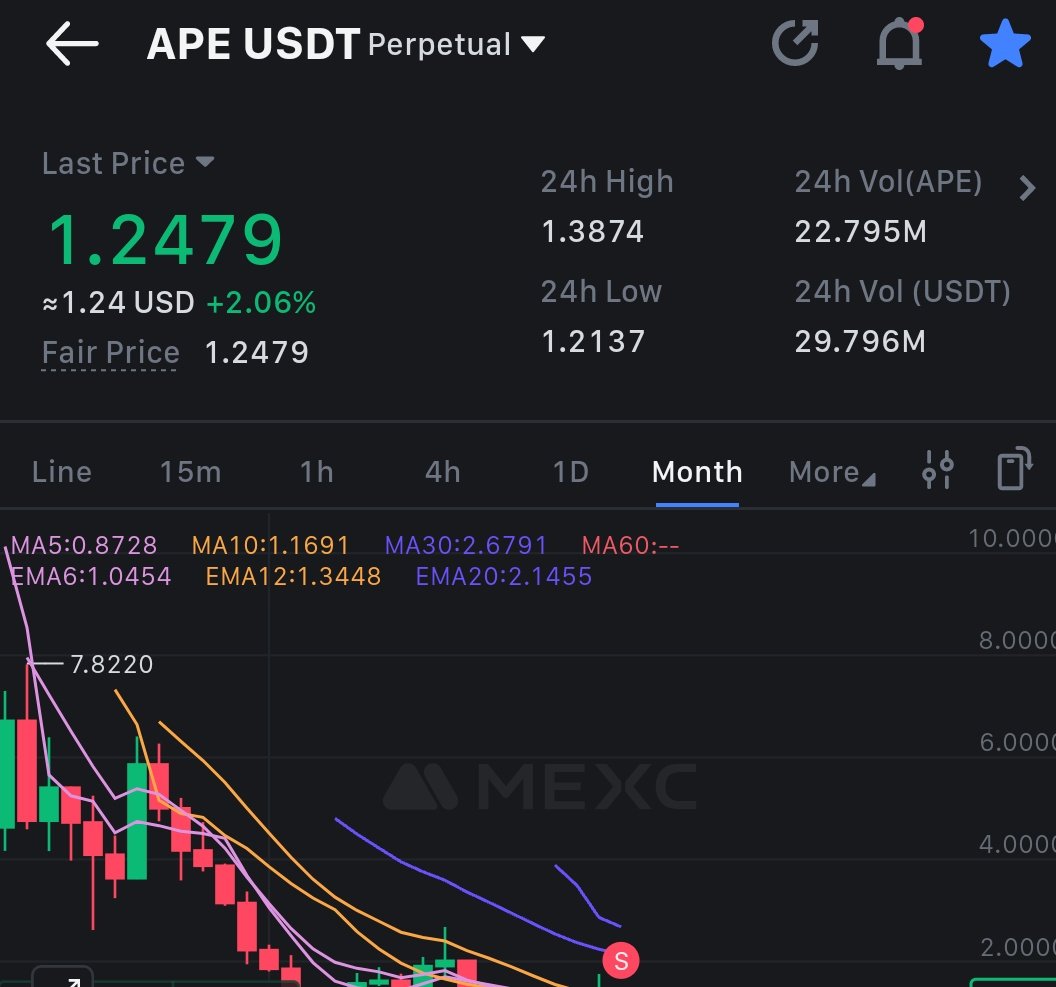Switch chart to landscape mode
Image resolution: width=1056 pixels, height=987 pixels.
coord(1015,470)
